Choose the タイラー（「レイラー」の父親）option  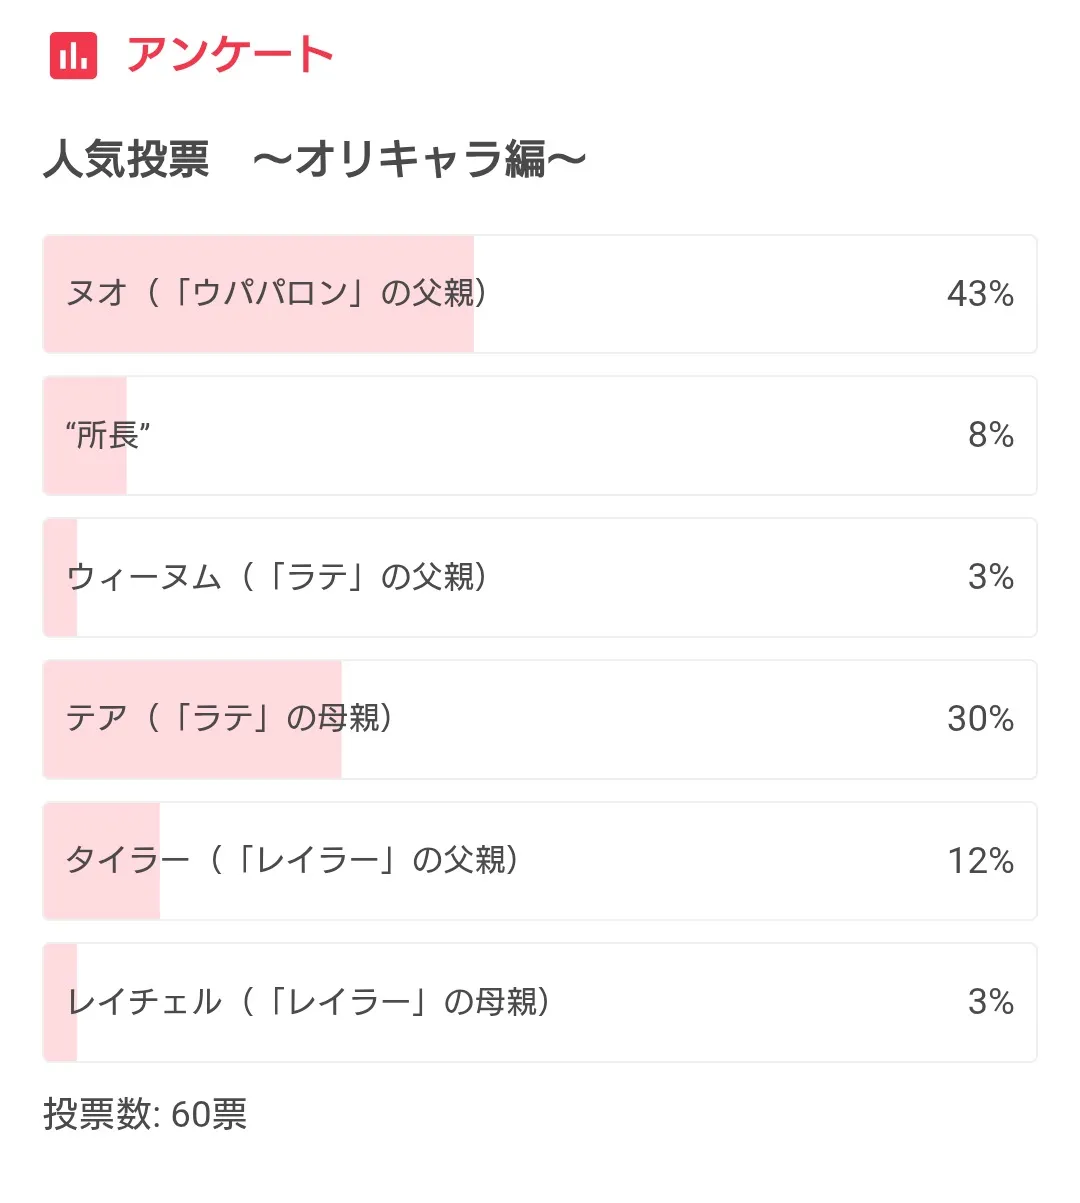(x=292, y=860)
